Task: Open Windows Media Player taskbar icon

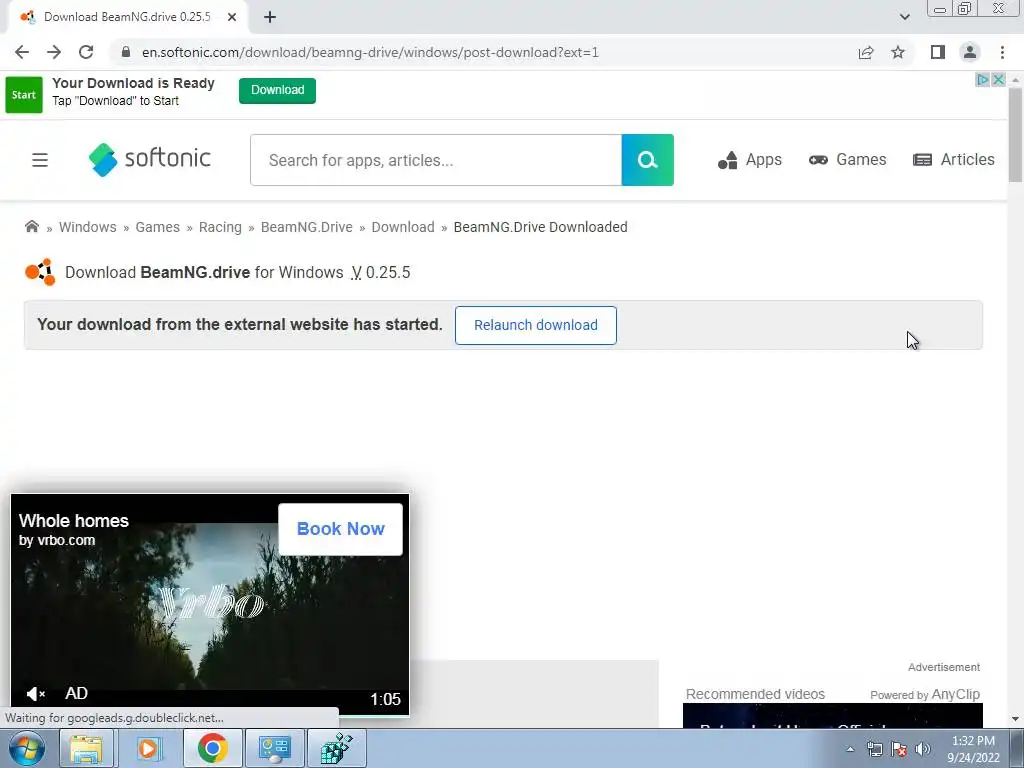Action: (148, 748)
